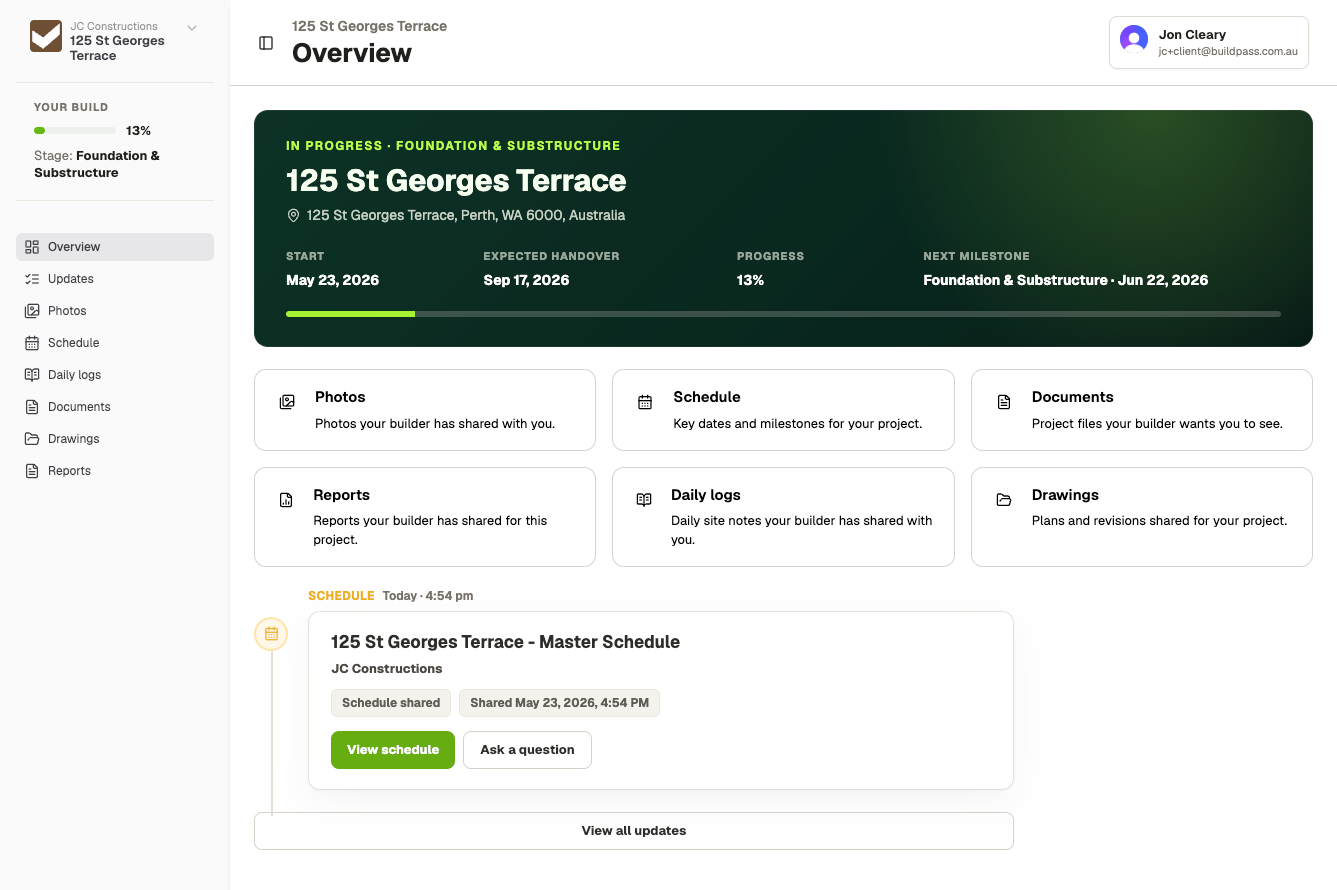This screenshot has height=890, width=1337.
Task: Open Daily logs in the sidebar
Action: (x=115, y=375)
